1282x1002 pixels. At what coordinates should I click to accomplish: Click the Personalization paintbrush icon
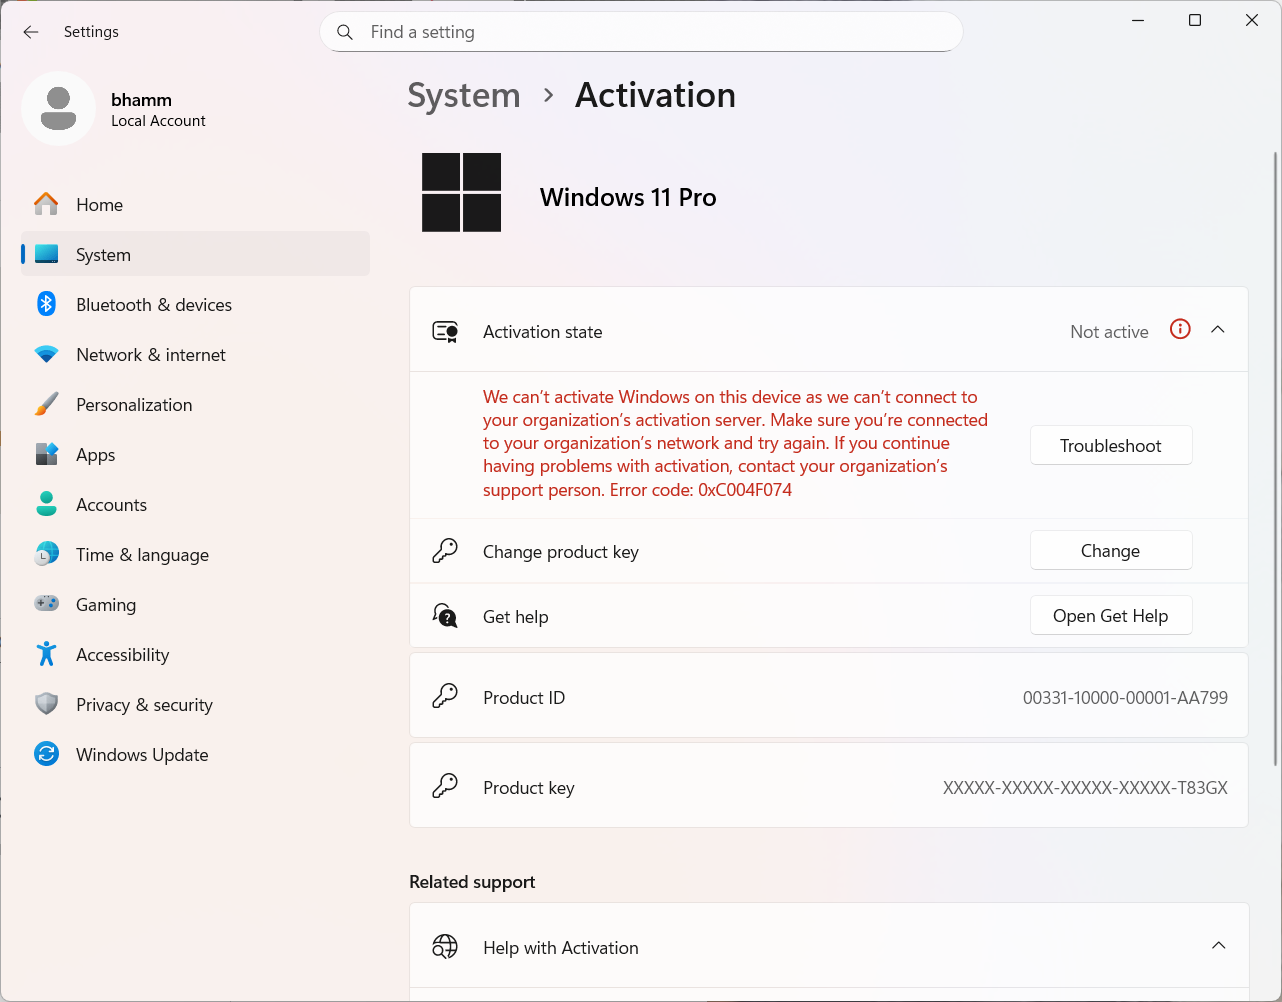coord(46,404)
